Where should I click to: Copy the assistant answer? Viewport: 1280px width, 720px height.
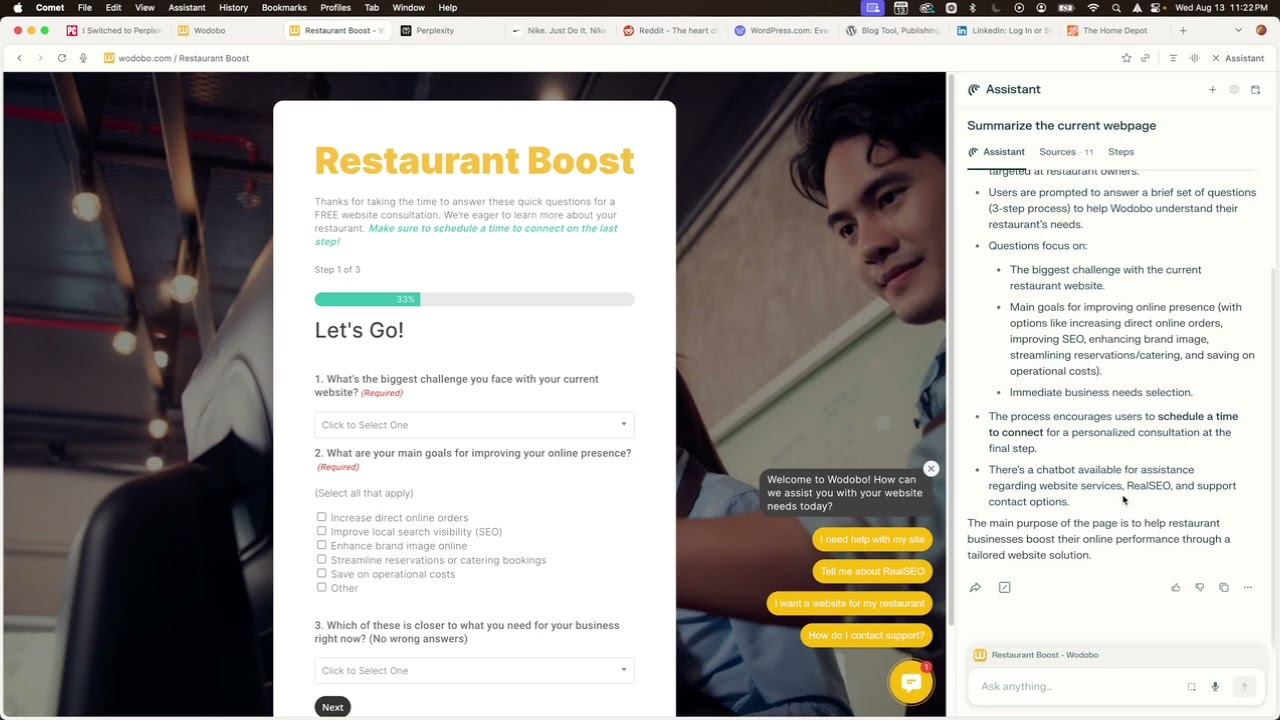(x=1223, y=587)
